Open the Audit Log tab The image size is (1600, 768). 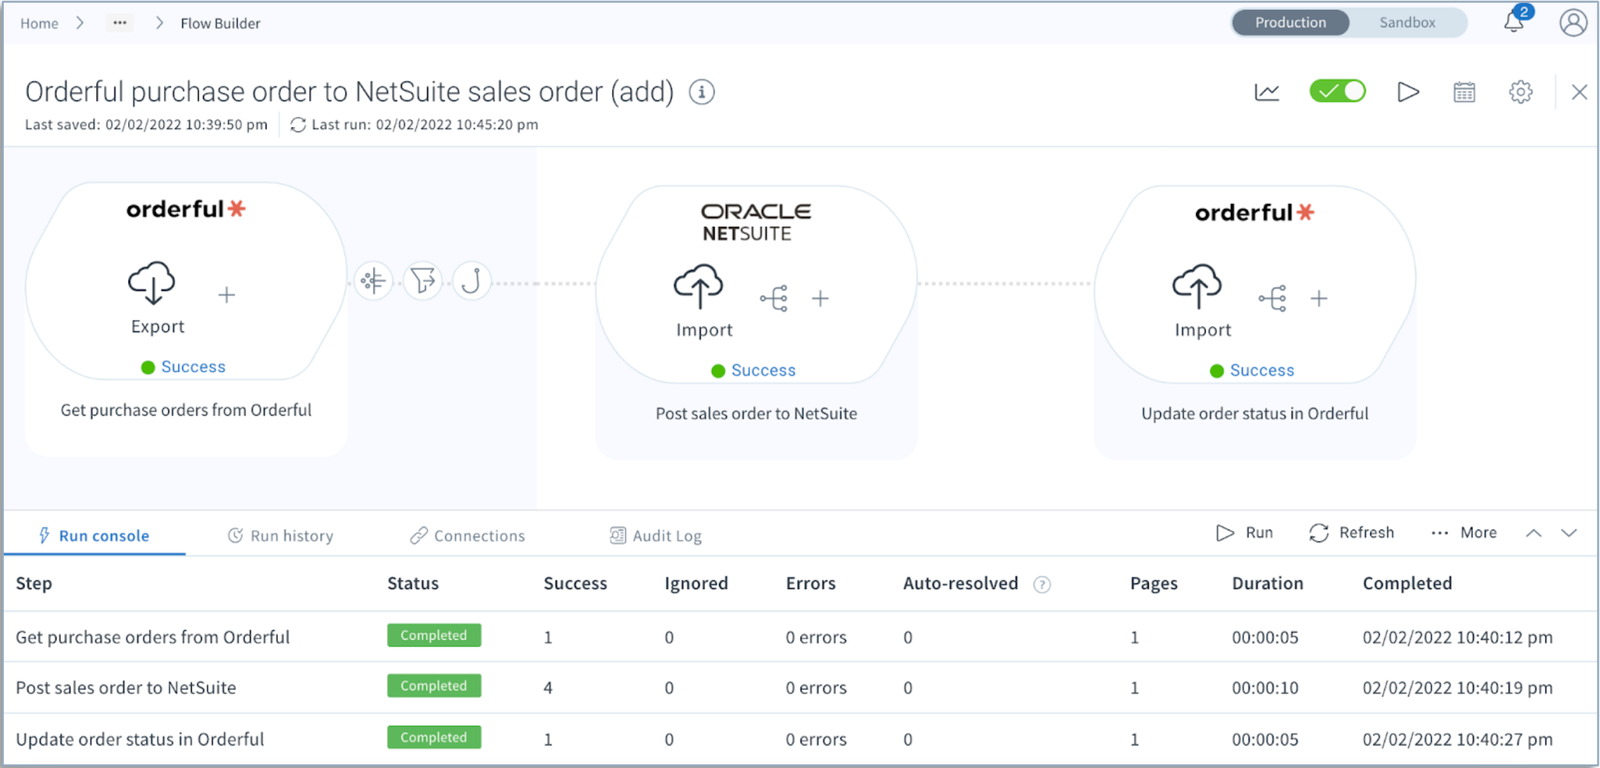656,536
